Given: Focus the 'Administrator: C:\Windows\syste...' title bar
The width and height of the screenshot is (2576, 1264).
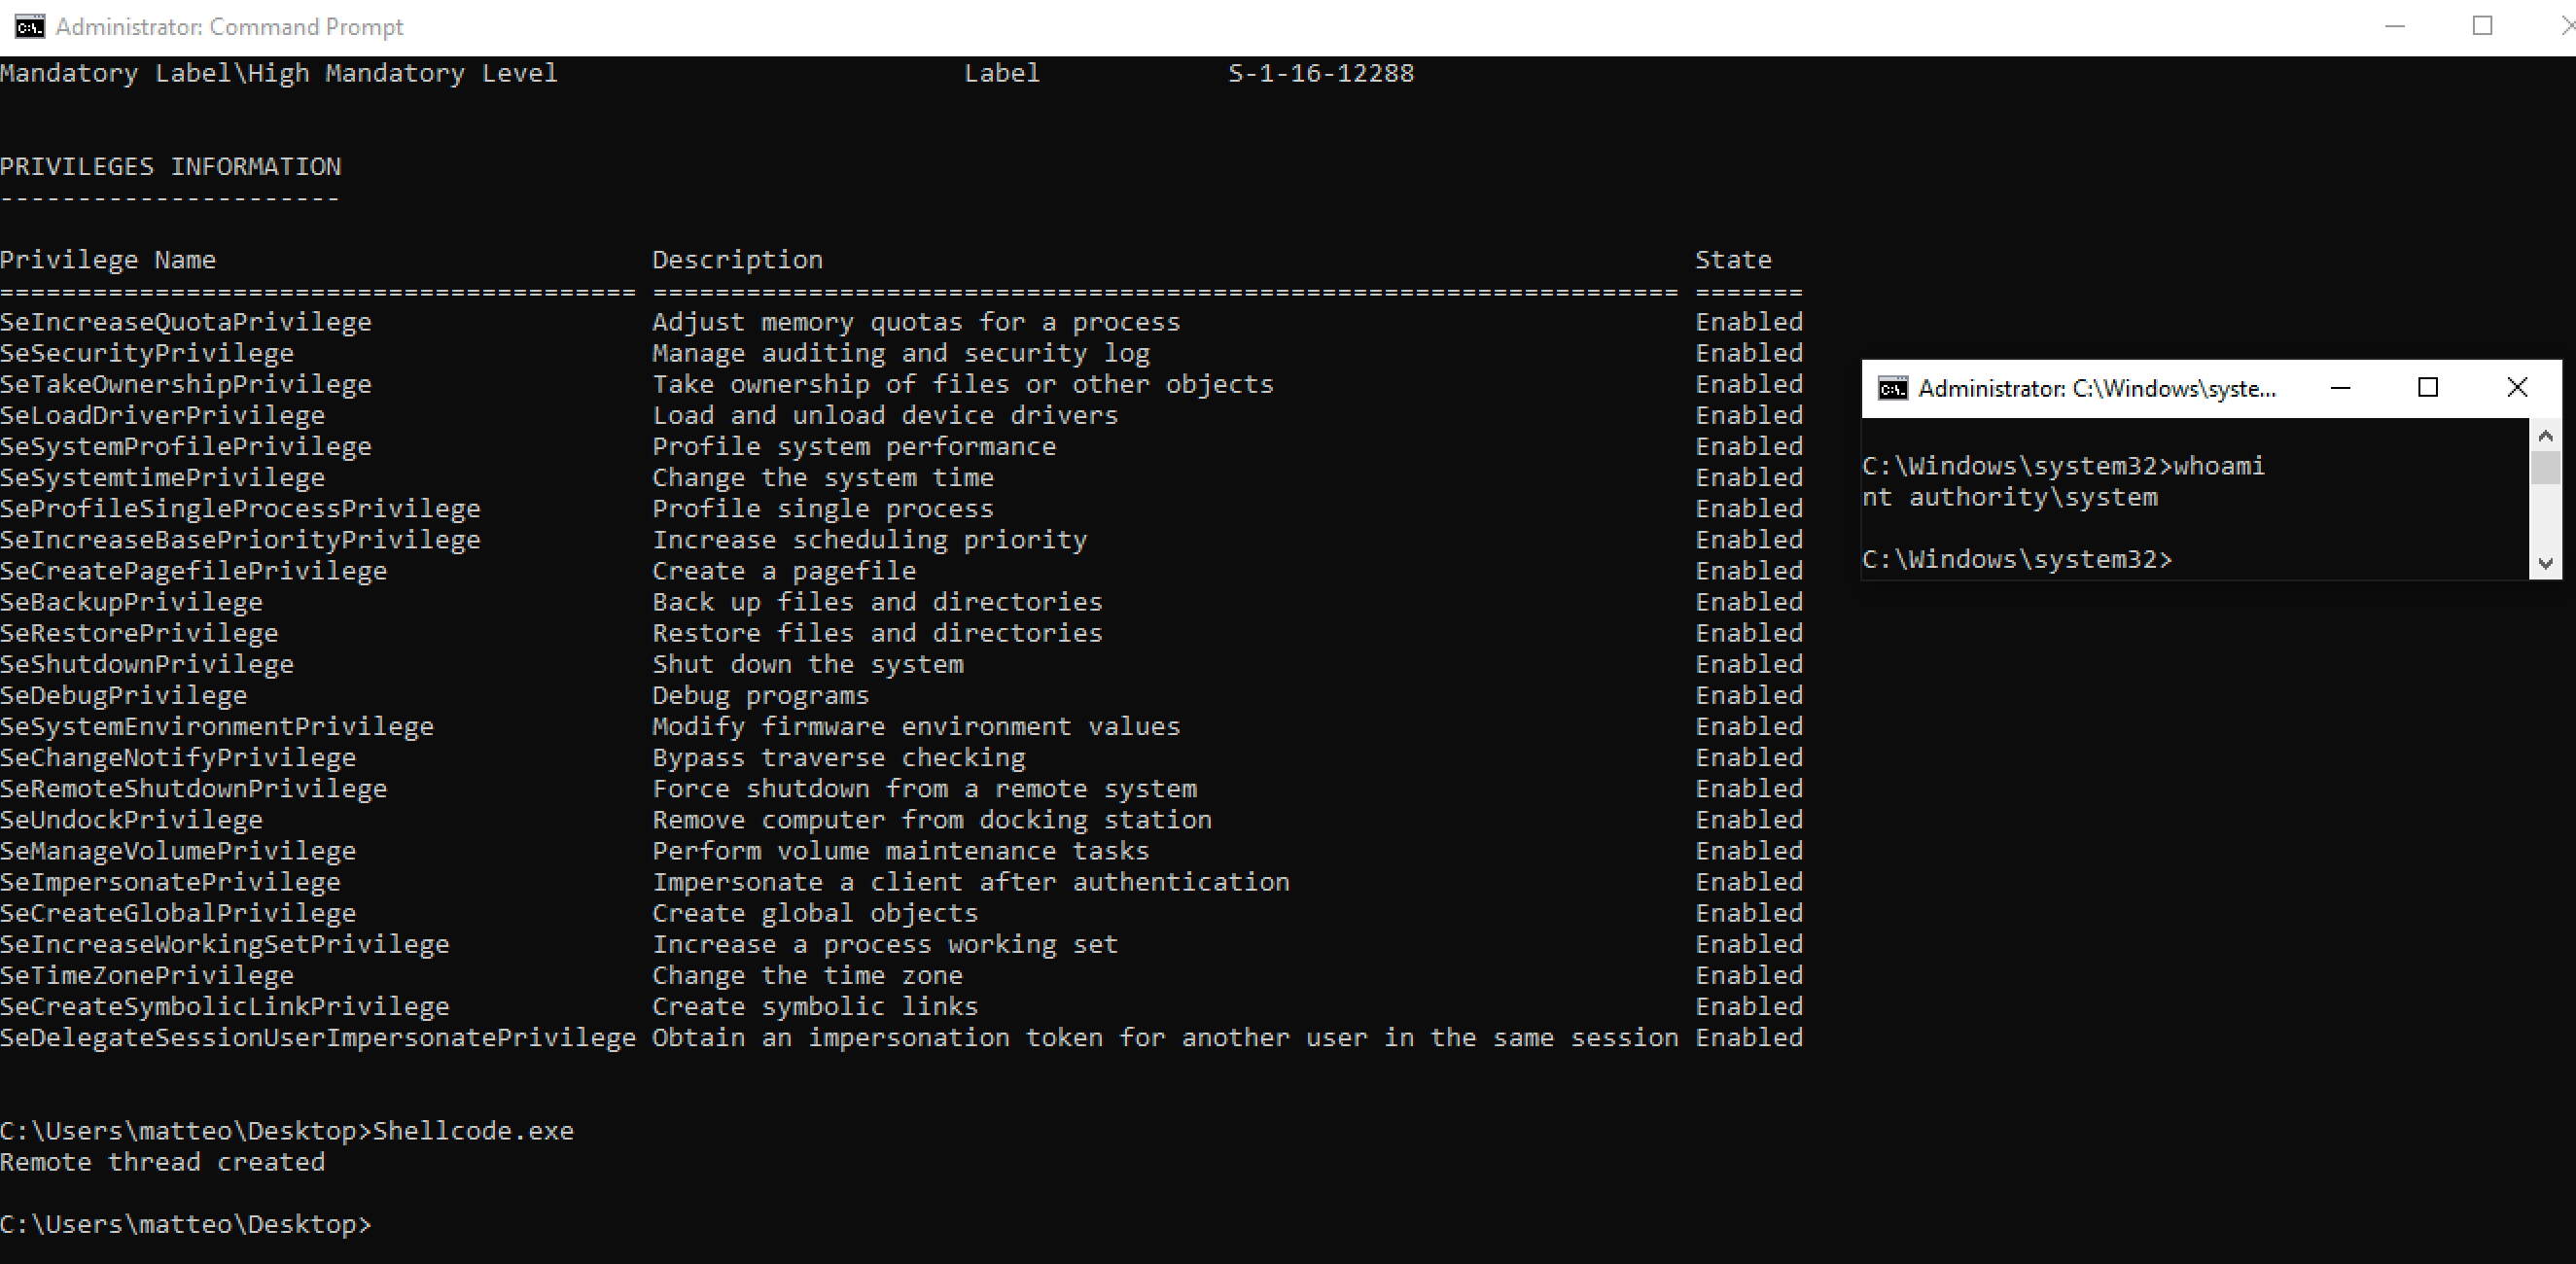Looking at the screenshot, I should pos(2096,389).
